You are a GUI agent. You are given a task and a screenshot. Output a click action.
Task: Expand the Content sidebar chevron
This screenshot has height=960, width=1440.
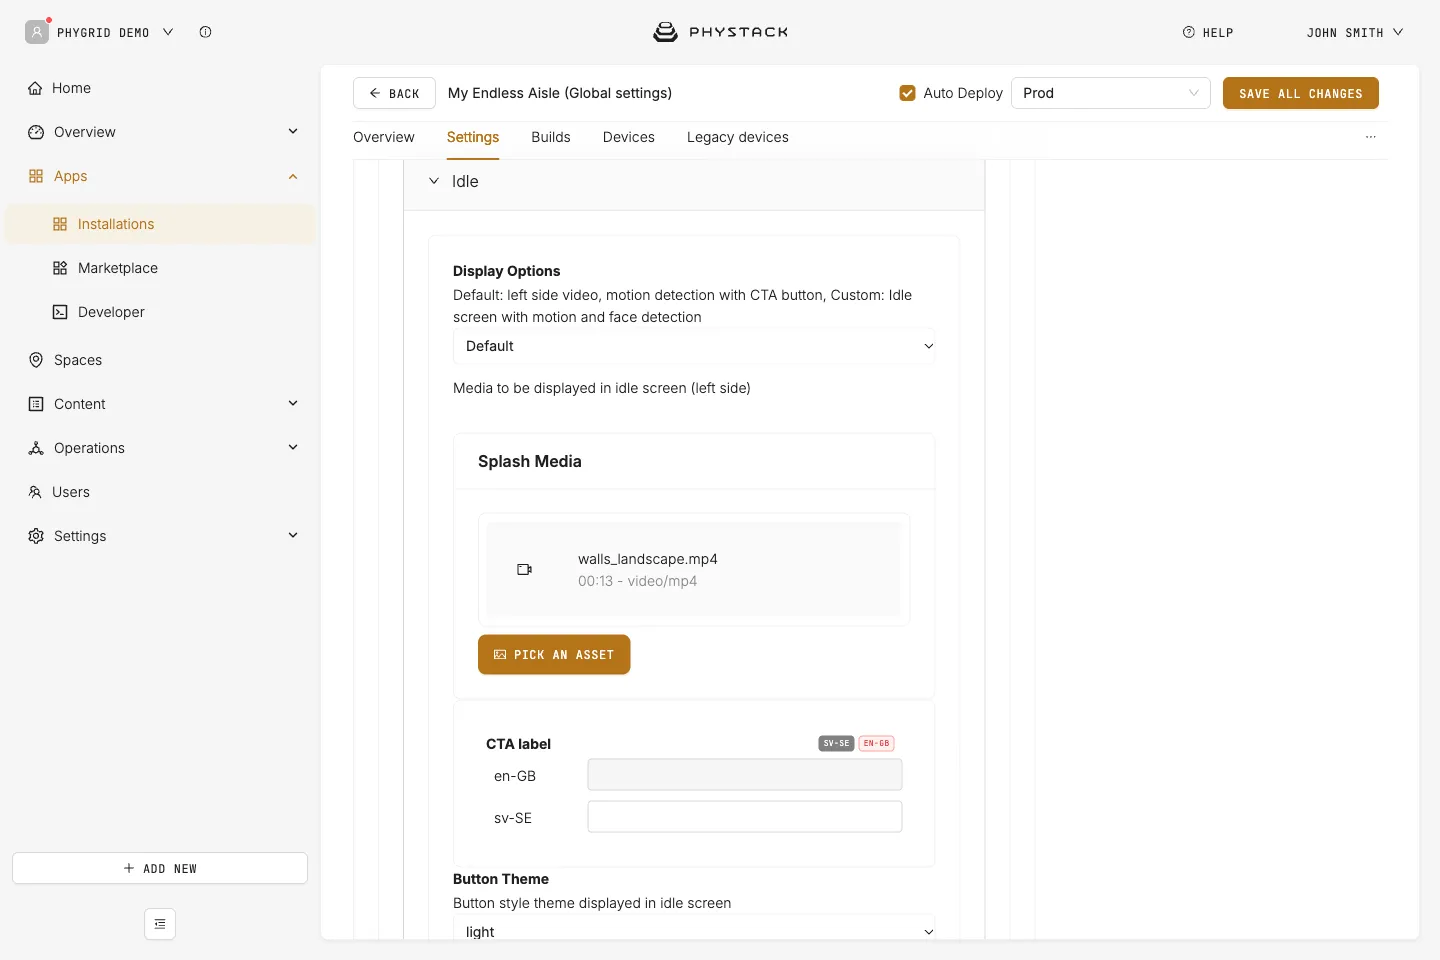pyautogui.click(x=293, y=404)
